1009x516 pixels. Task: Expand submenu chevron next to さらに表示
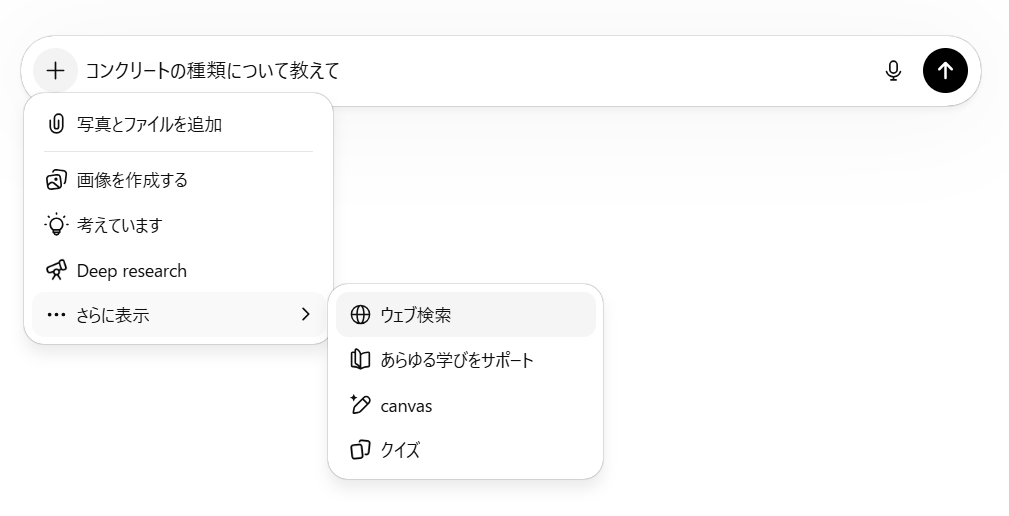point(305,315)
